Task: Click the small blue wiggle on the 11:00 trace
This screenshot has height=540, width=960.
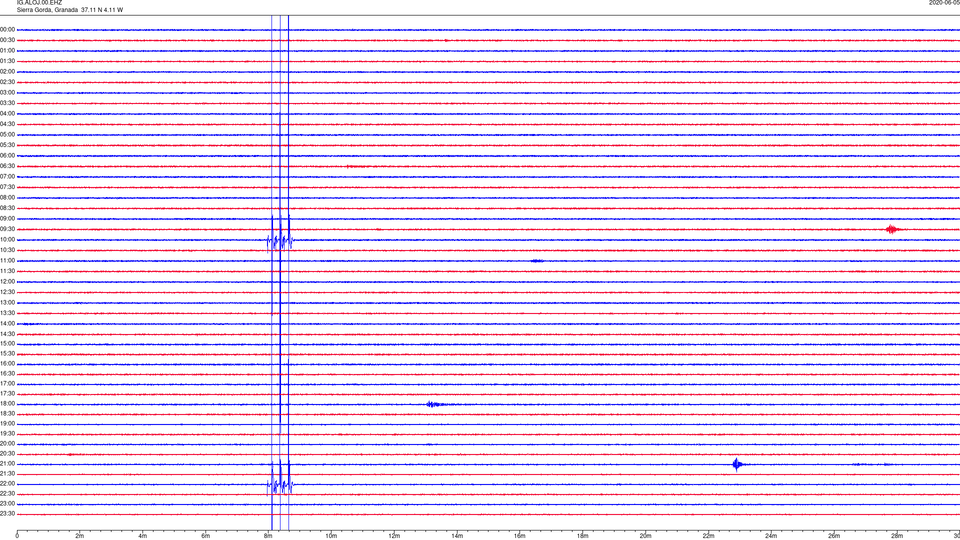Action: [x=537, y=261]
